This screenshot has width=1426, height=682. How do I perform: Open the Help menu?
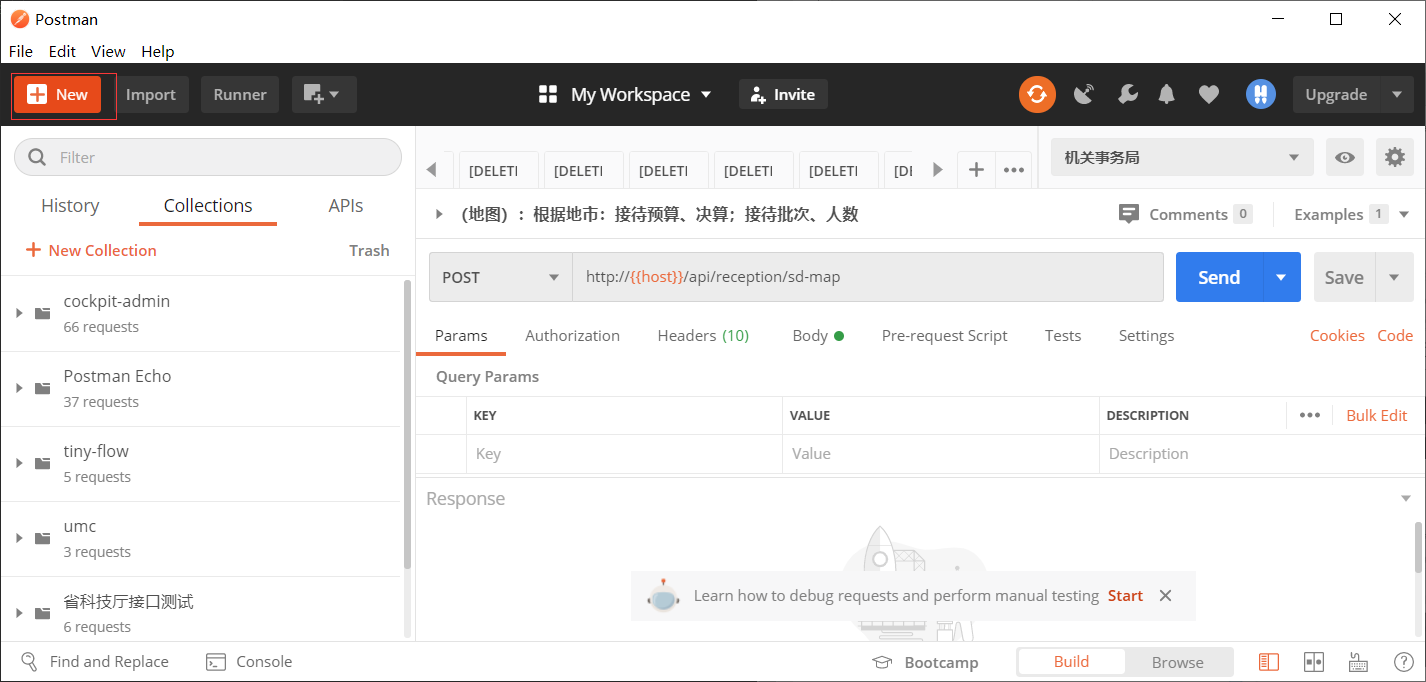tap(158, 51)
